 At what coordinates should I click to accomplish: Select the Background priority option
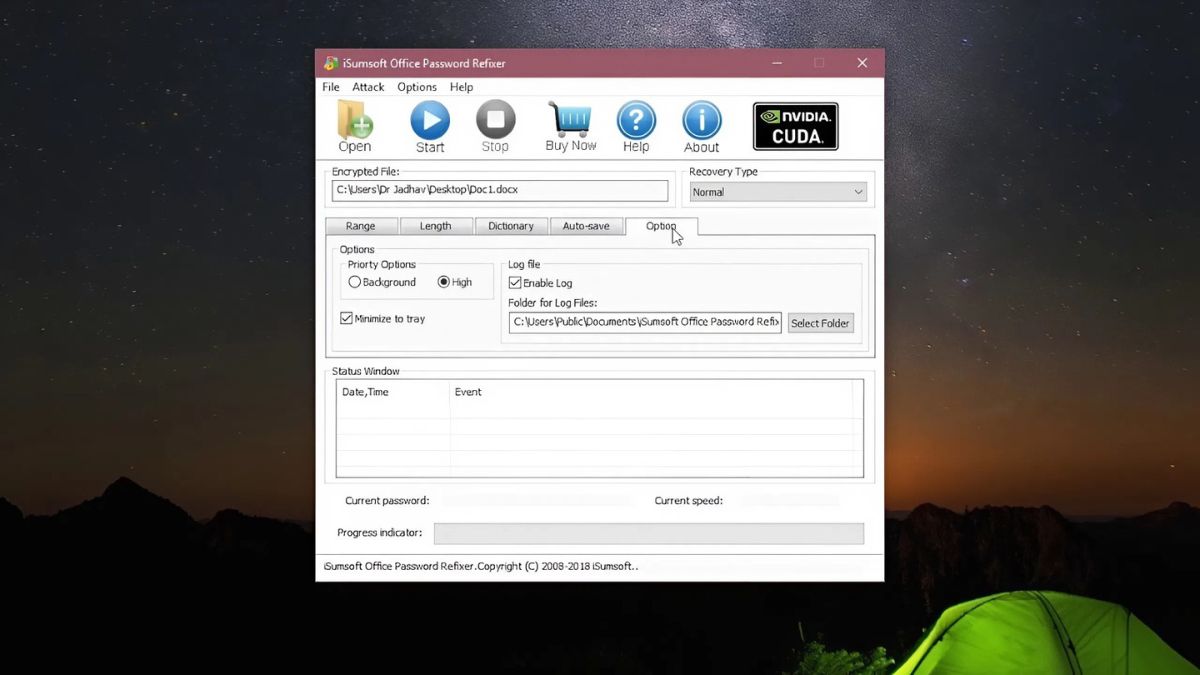coord(356,282)
